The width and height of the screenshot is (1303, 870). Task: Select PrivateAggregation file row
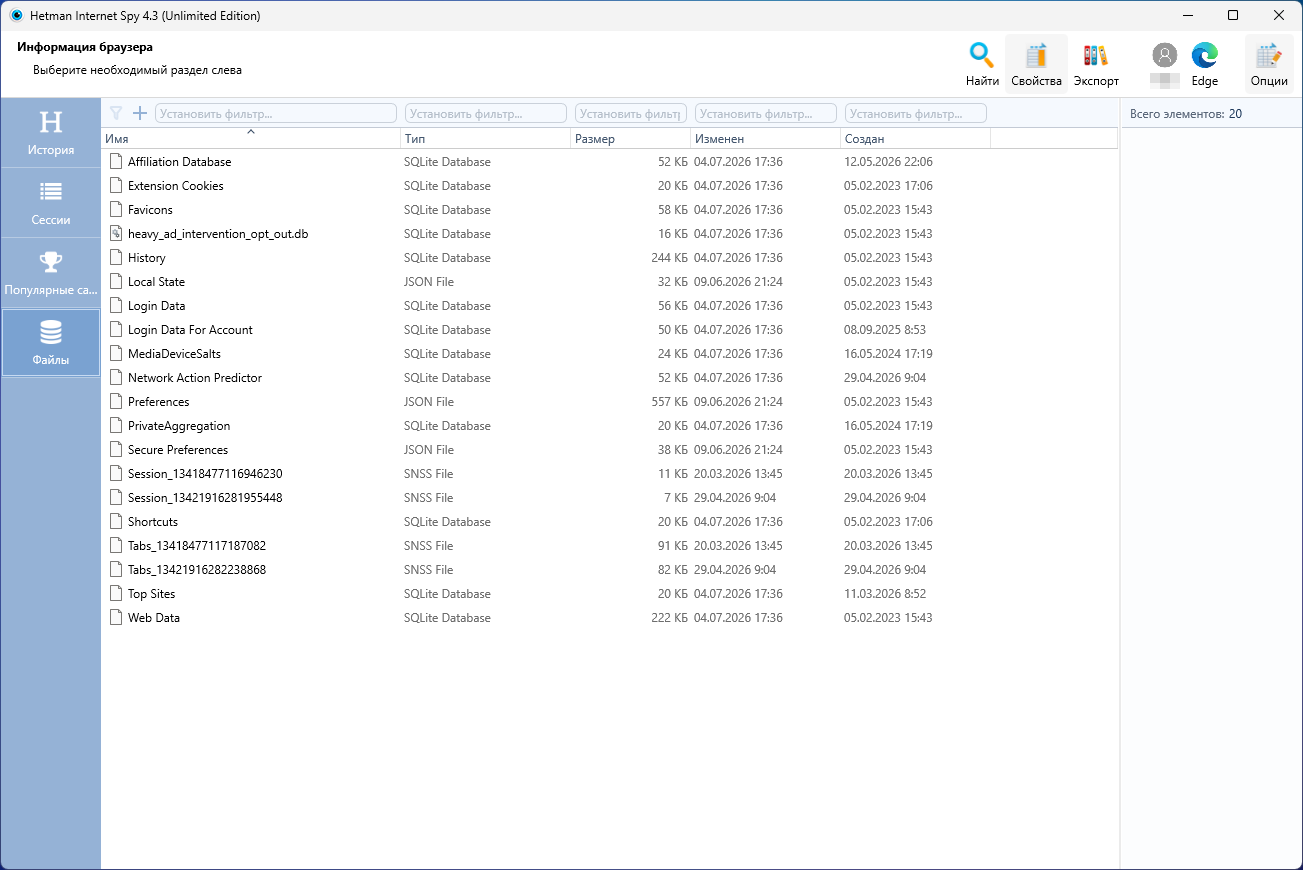point(609,426)
